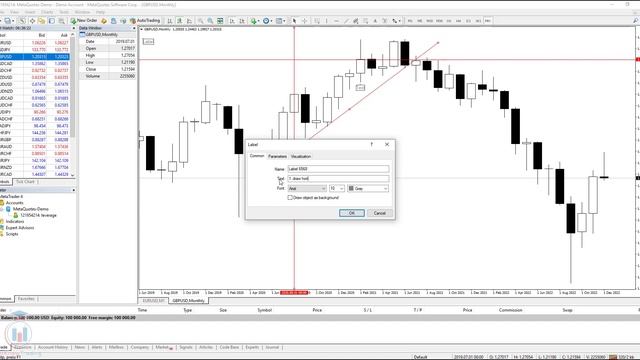This screenshot has width=640, height=360.
Task: Tile chart windows icon
Action: pyautogui.click(x=220, y=20)
